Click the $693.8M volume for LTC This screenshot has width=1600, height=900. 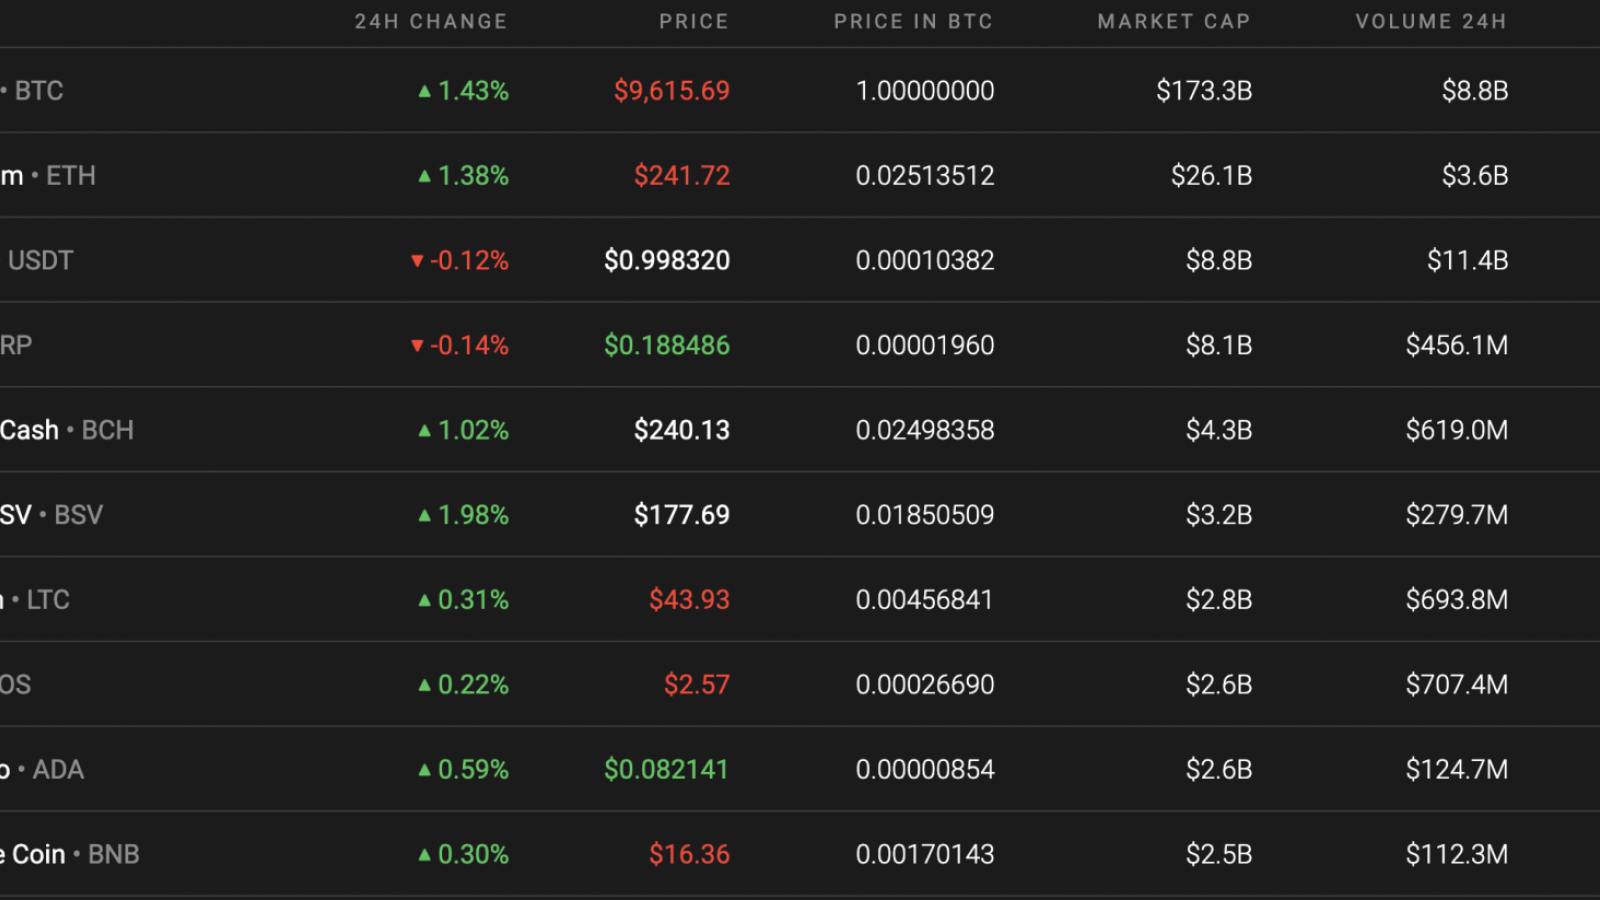click(1457, 600)
